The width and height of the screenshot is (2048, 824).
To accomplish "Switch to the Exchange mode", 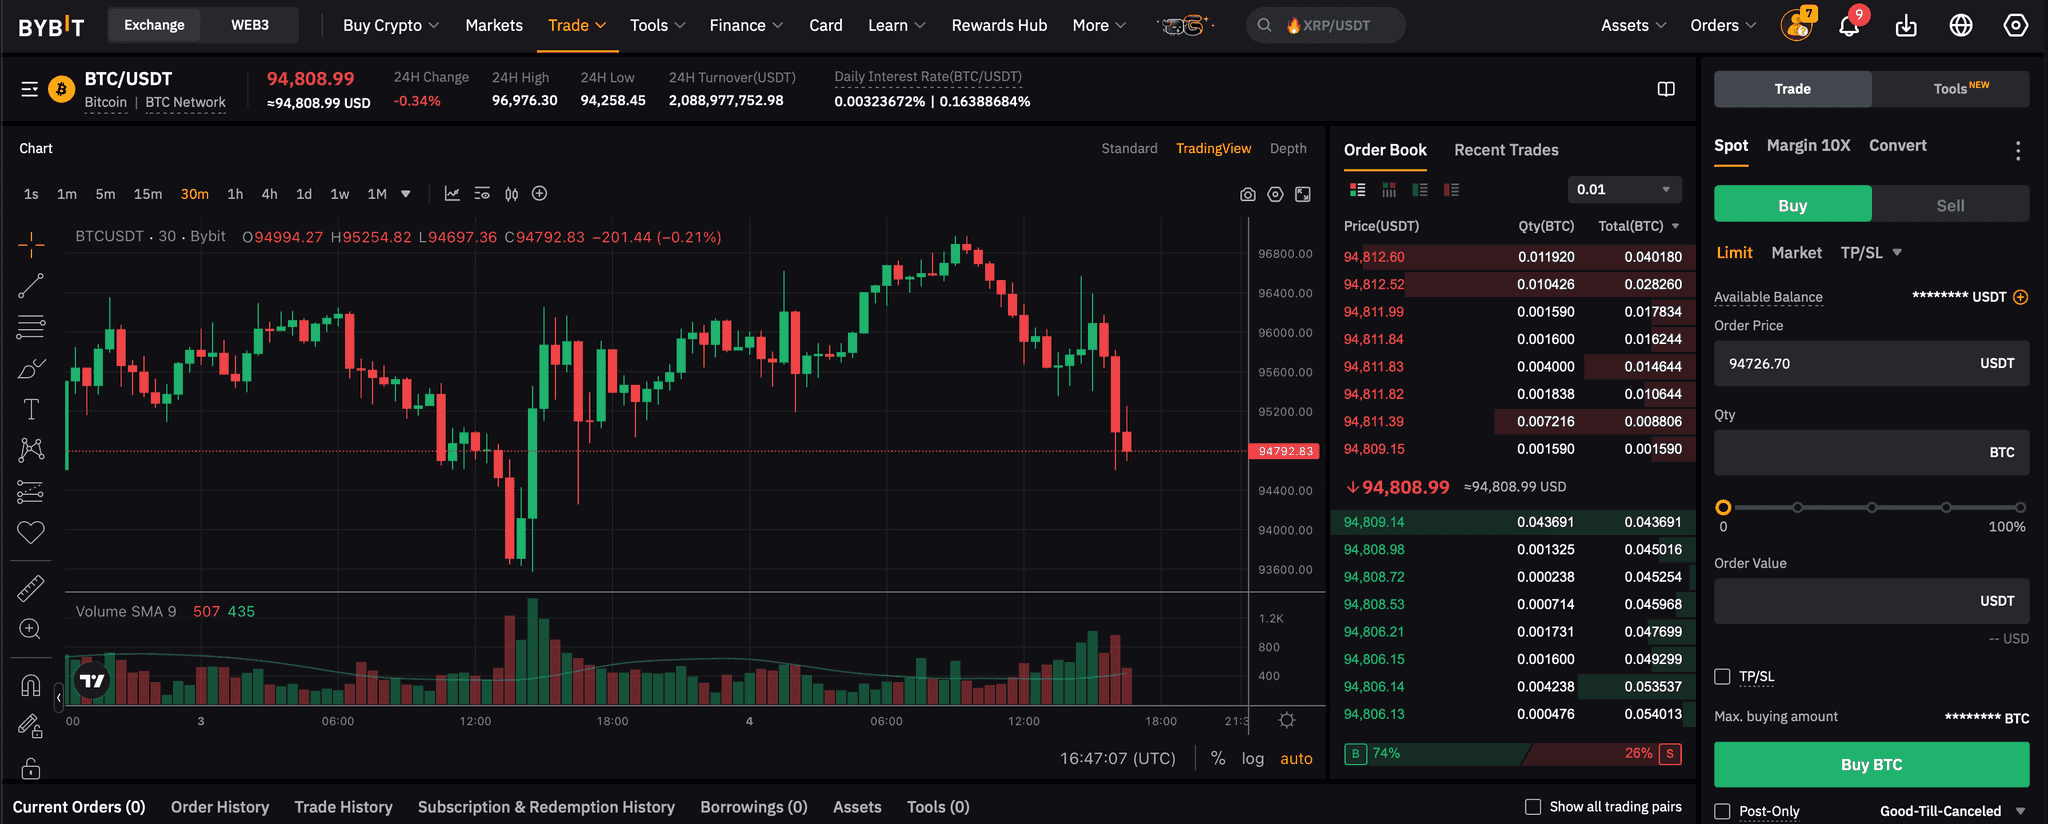I will click(x=154, y=25).
